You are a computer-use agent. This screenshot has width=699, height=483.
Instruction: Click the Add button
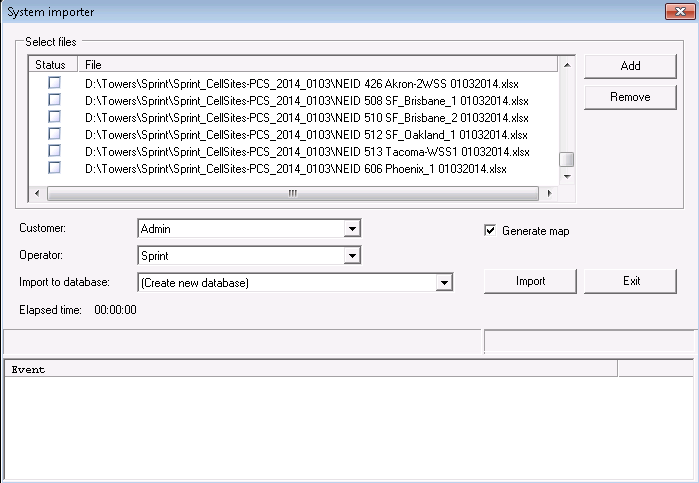[x=630, y=66]
